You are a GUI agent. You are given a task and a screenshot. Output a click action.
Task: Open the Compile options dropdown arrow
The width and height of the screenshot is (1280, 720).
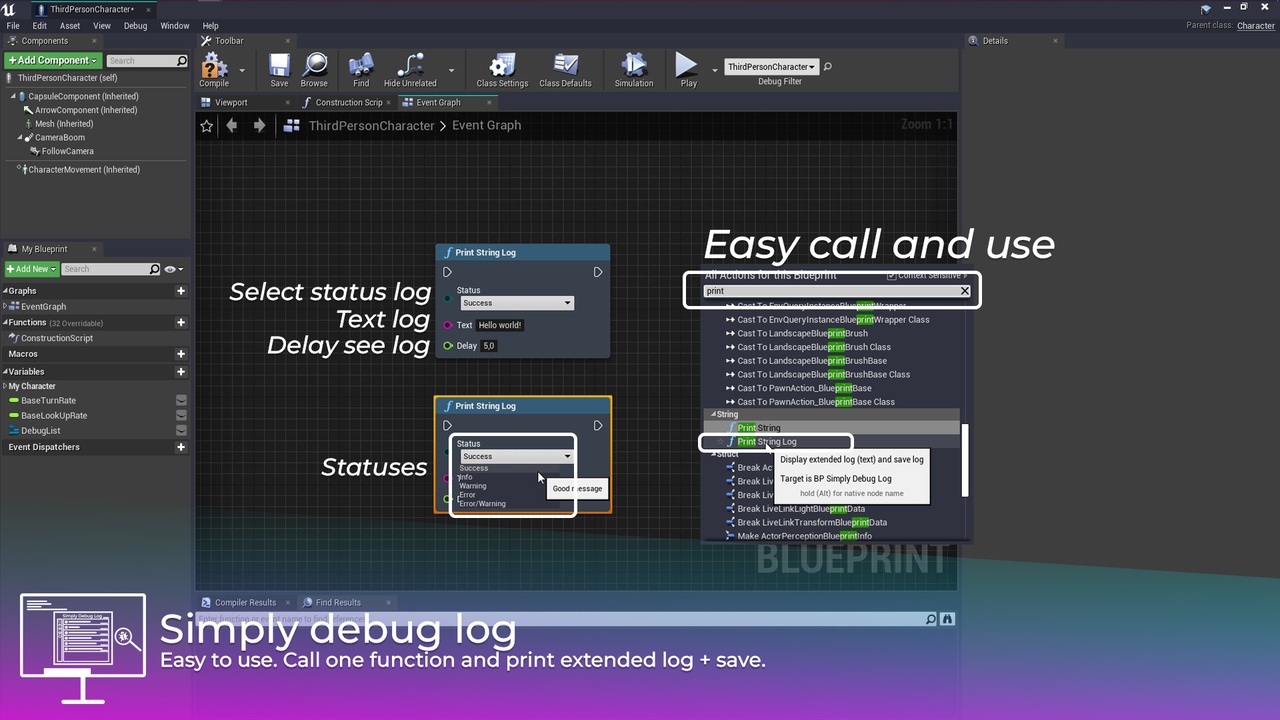pos(242,71)
